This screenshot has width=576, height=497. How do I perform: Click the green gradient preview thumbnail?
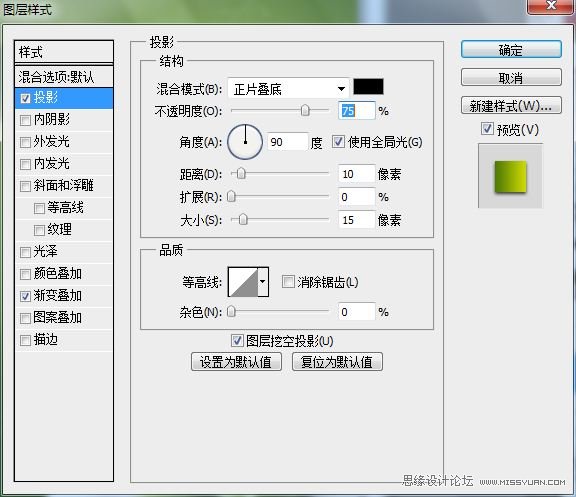[511, 176]
